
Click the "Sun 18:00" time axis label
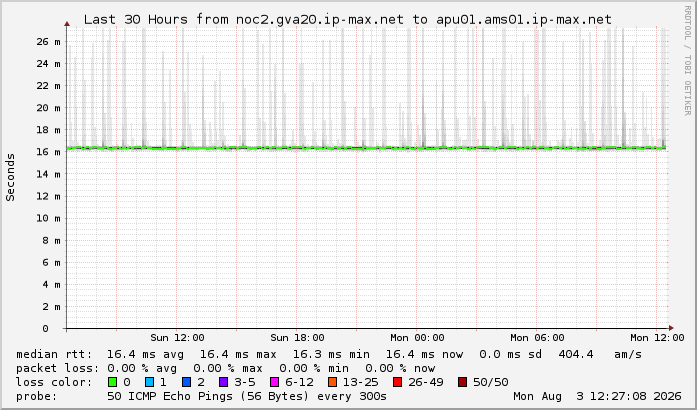click(297, 338)
